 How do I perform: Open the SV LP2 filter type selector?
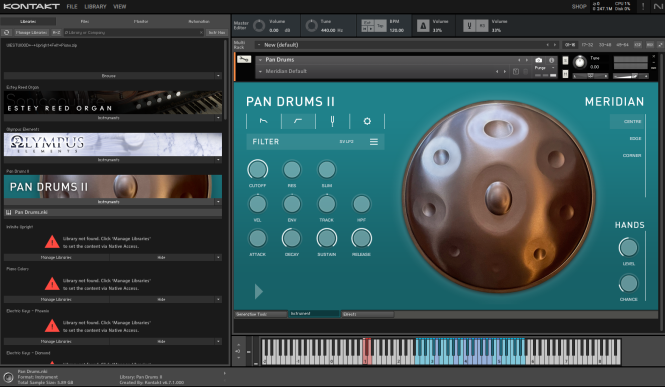pos(346,142)
